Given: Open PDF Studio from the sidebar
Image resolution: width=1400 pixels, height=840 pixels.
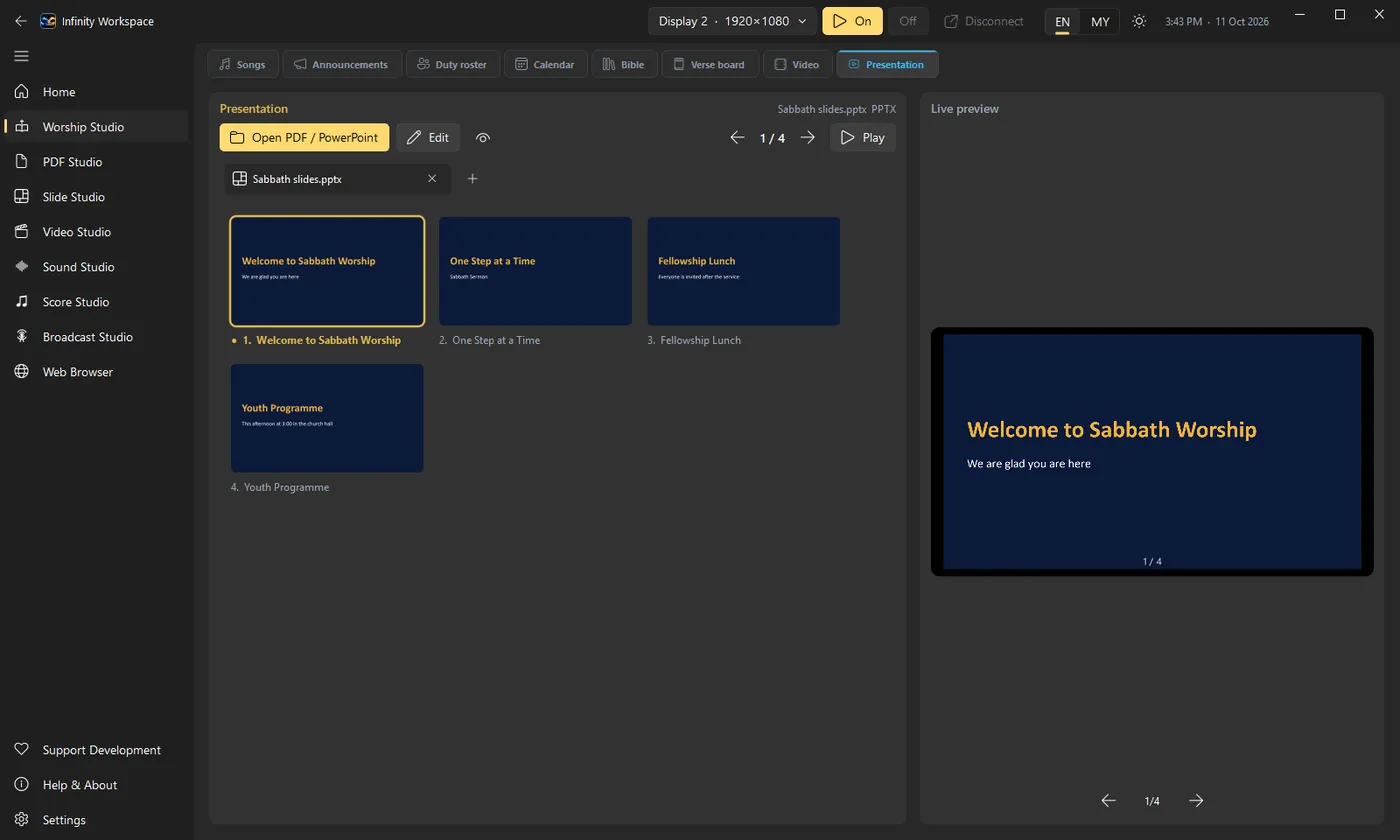Looking at the screenshot, I should pyautogui.click(x=96, y=162).
